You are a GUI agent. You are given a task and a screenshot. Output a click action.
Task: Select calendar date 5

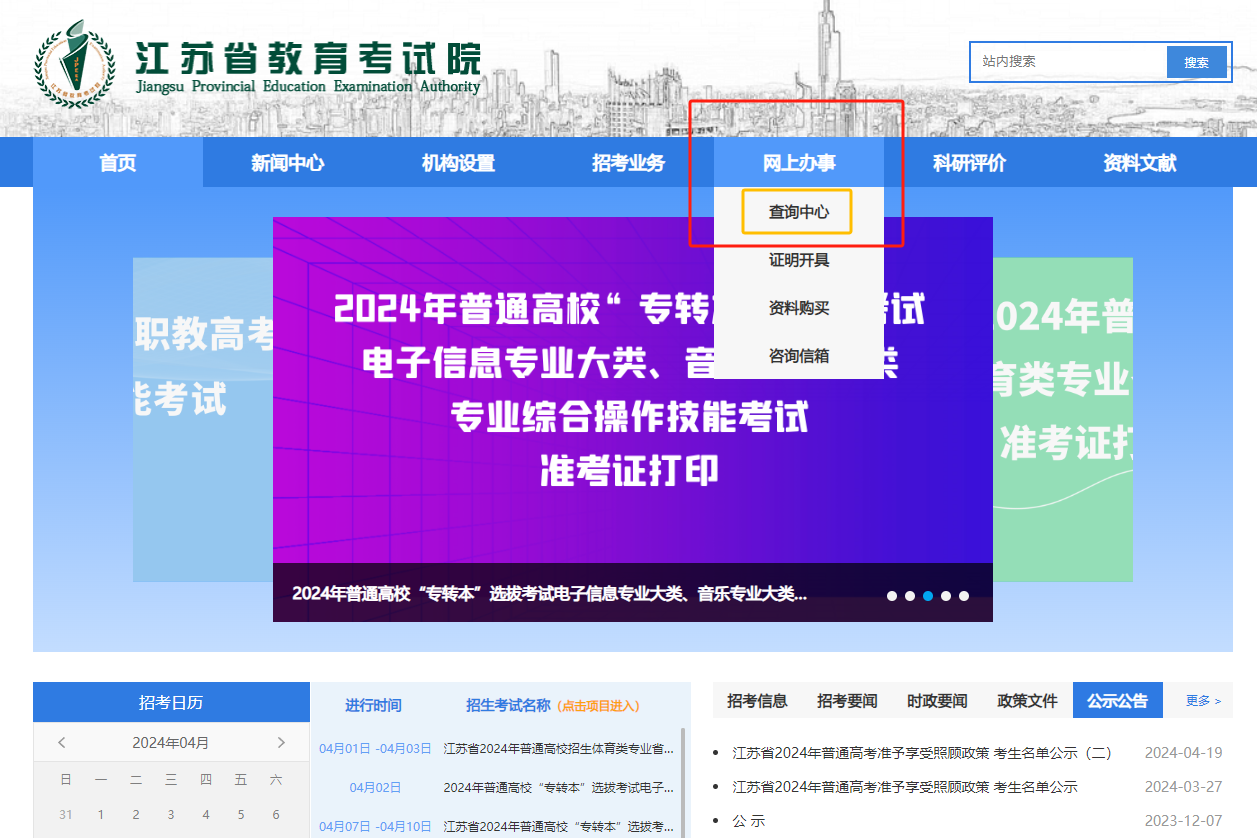coord(241,815)
